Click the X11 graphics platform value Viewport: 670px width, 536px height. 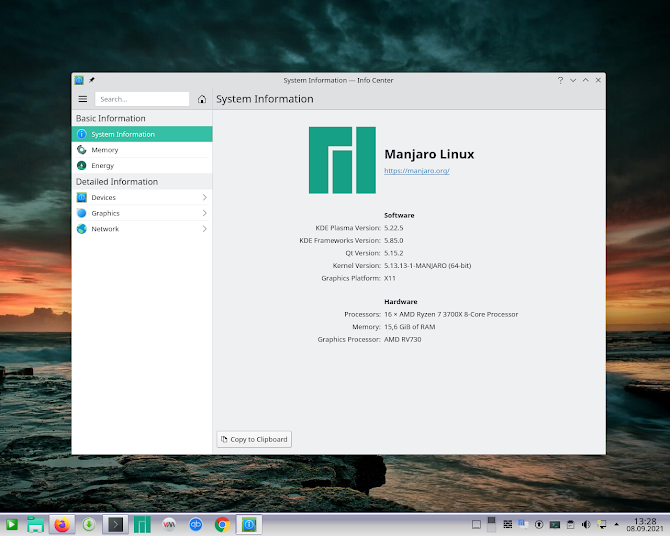click(x=390, y=278)
